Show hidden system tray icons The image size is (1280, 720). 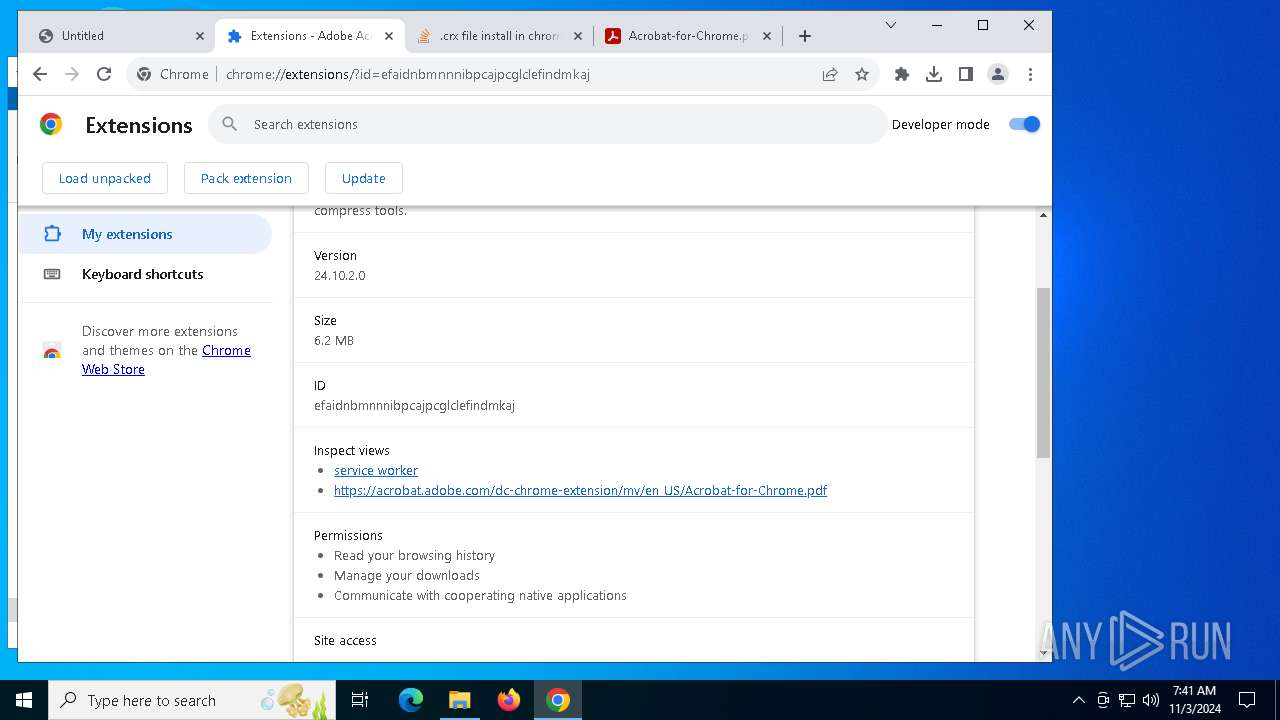point(1078,700)
